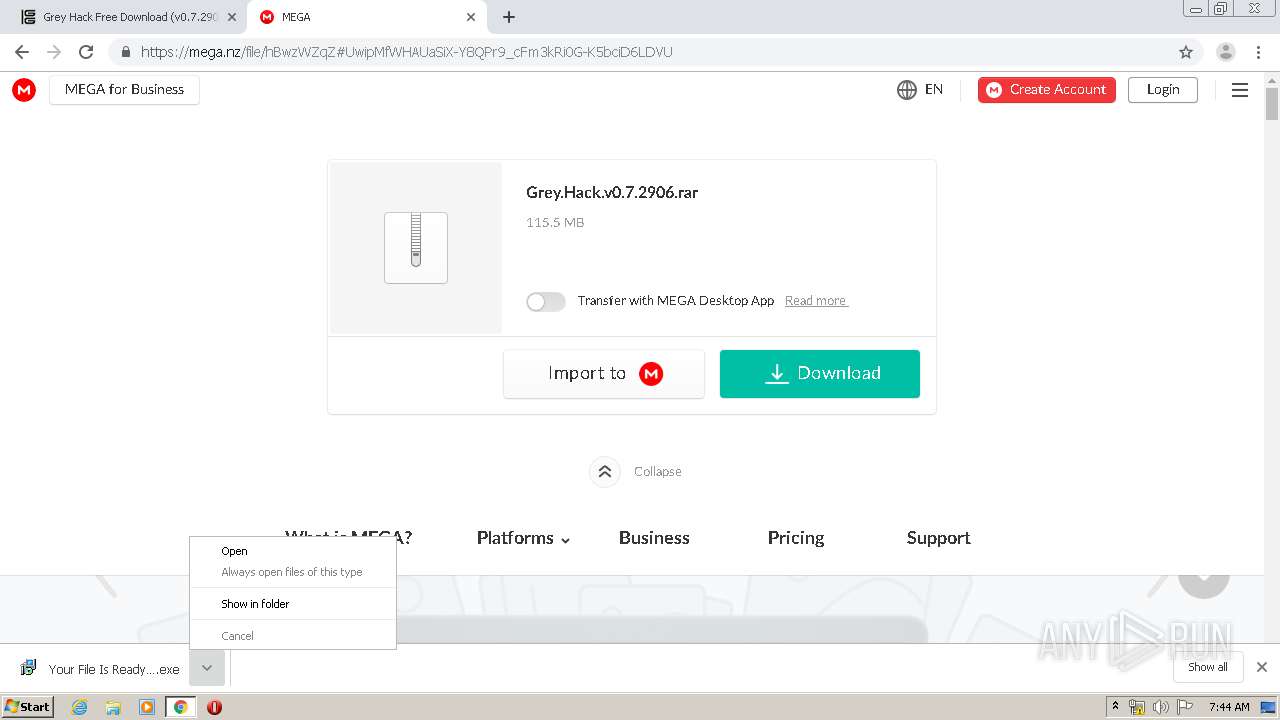The image size is (1280, 720).
Task: Bookmark this page with the star icon
Action: tap(1186, 52)
